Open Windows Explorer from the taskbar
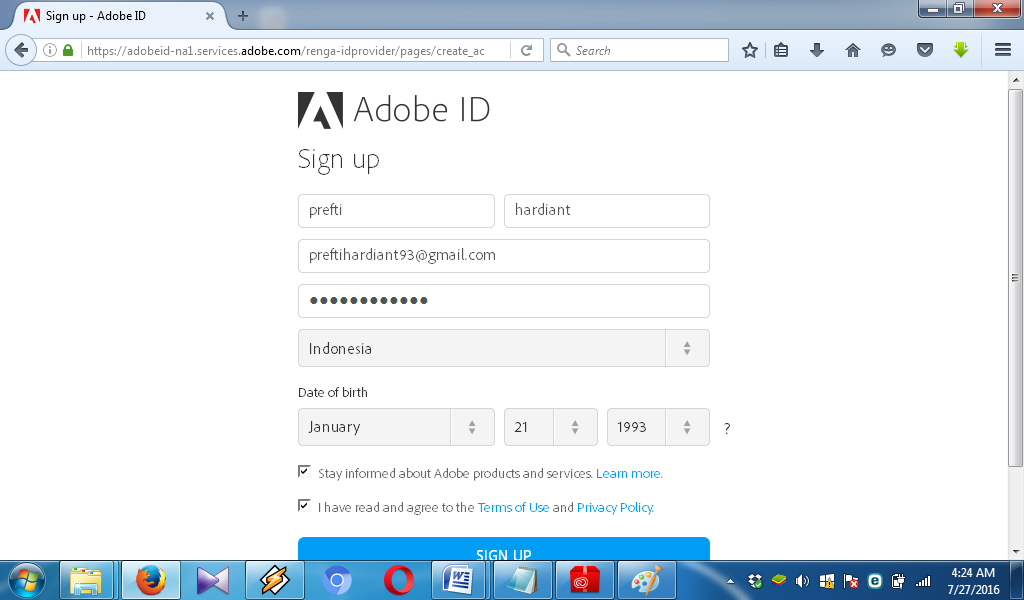Screen dimensions: 1024x600 coord(86,580)
